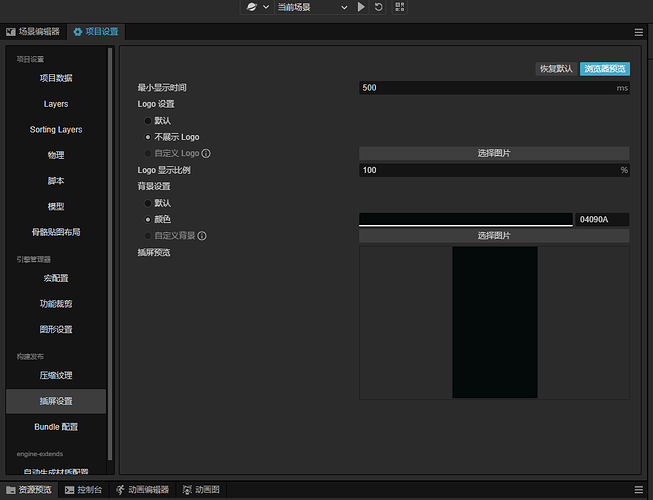Switch to the 场景编辑器 tab
Screen dimensions: 653x500
(x=33, y=32)
